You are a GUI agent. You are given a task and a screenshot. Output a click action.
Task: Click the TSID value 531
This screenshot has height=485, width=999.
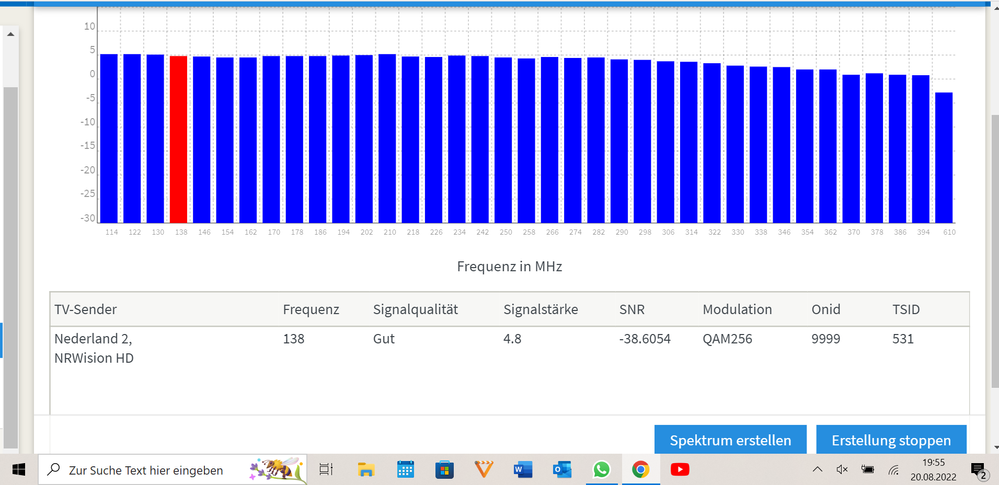tap(903, 339)
